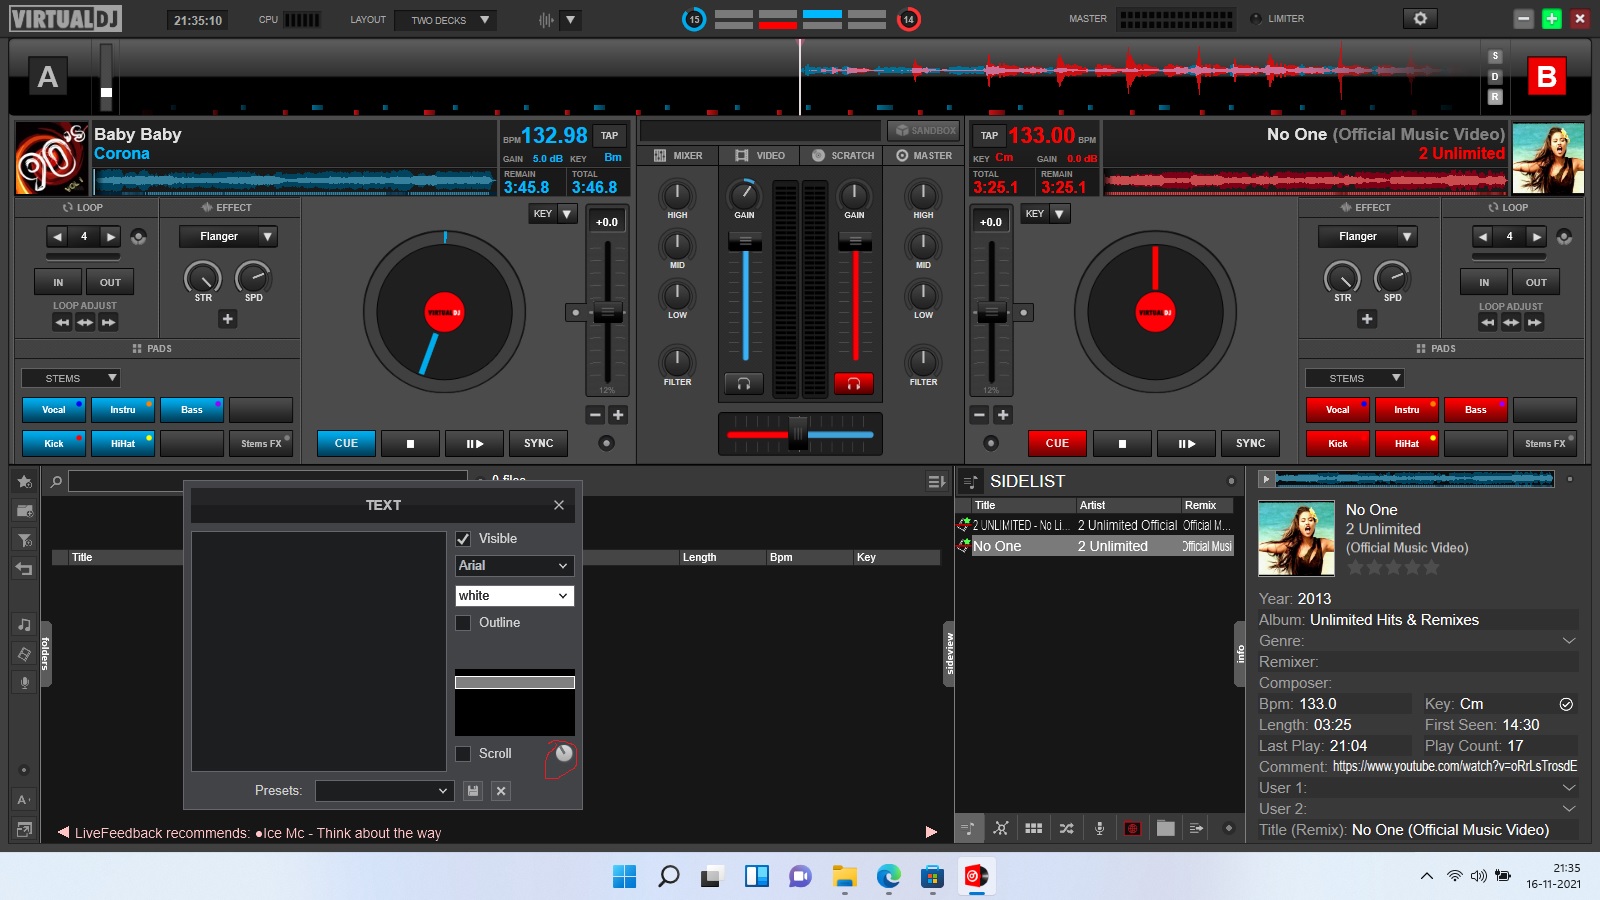Click the filter folder icon in browser sidebar
1600x900 pixels.
tap(24, 540)
